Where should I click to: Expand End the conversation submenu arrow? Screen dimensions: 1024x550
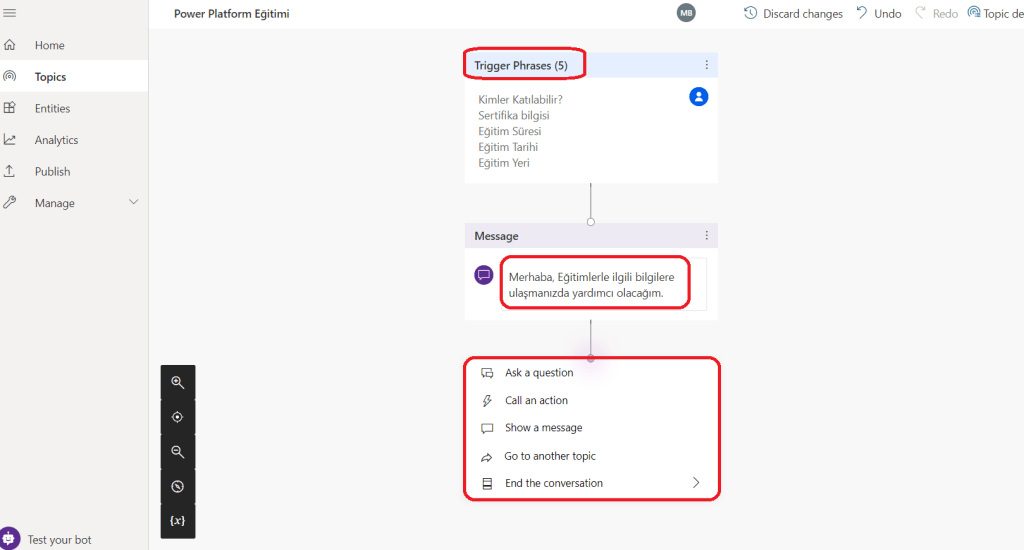pyautogui.click(x=696, y=483)
